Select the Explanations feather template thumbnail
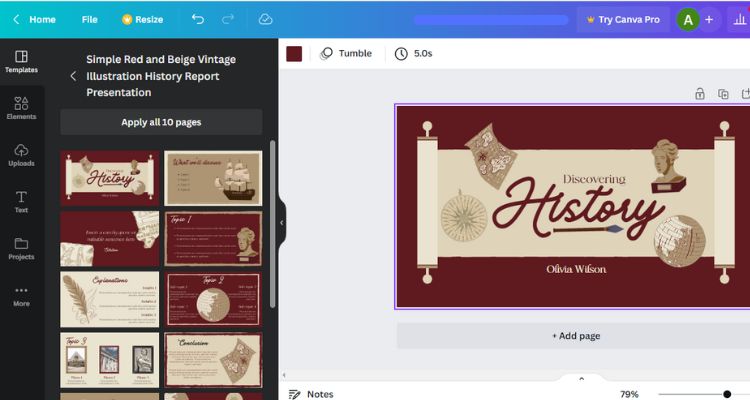Screen dimensions: 750x400 coord(110,300)
